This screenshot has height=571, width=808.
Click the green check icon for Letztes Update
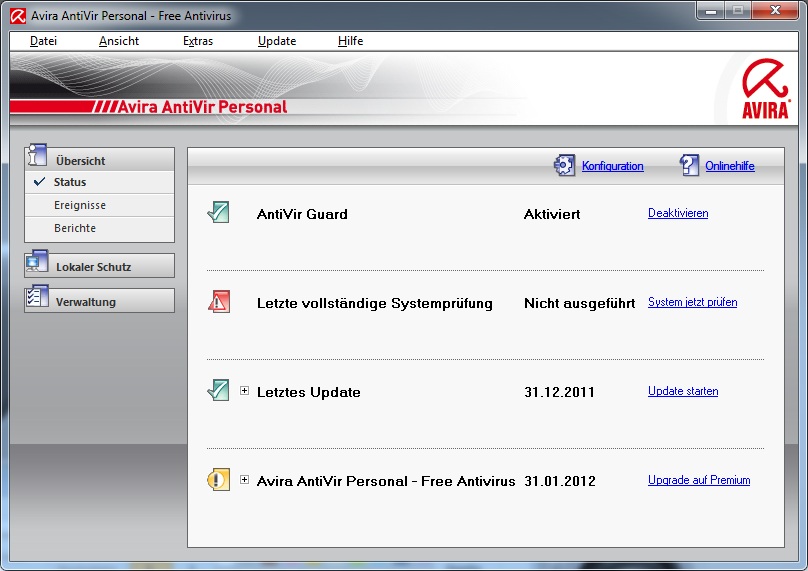(x=218, y=391)
